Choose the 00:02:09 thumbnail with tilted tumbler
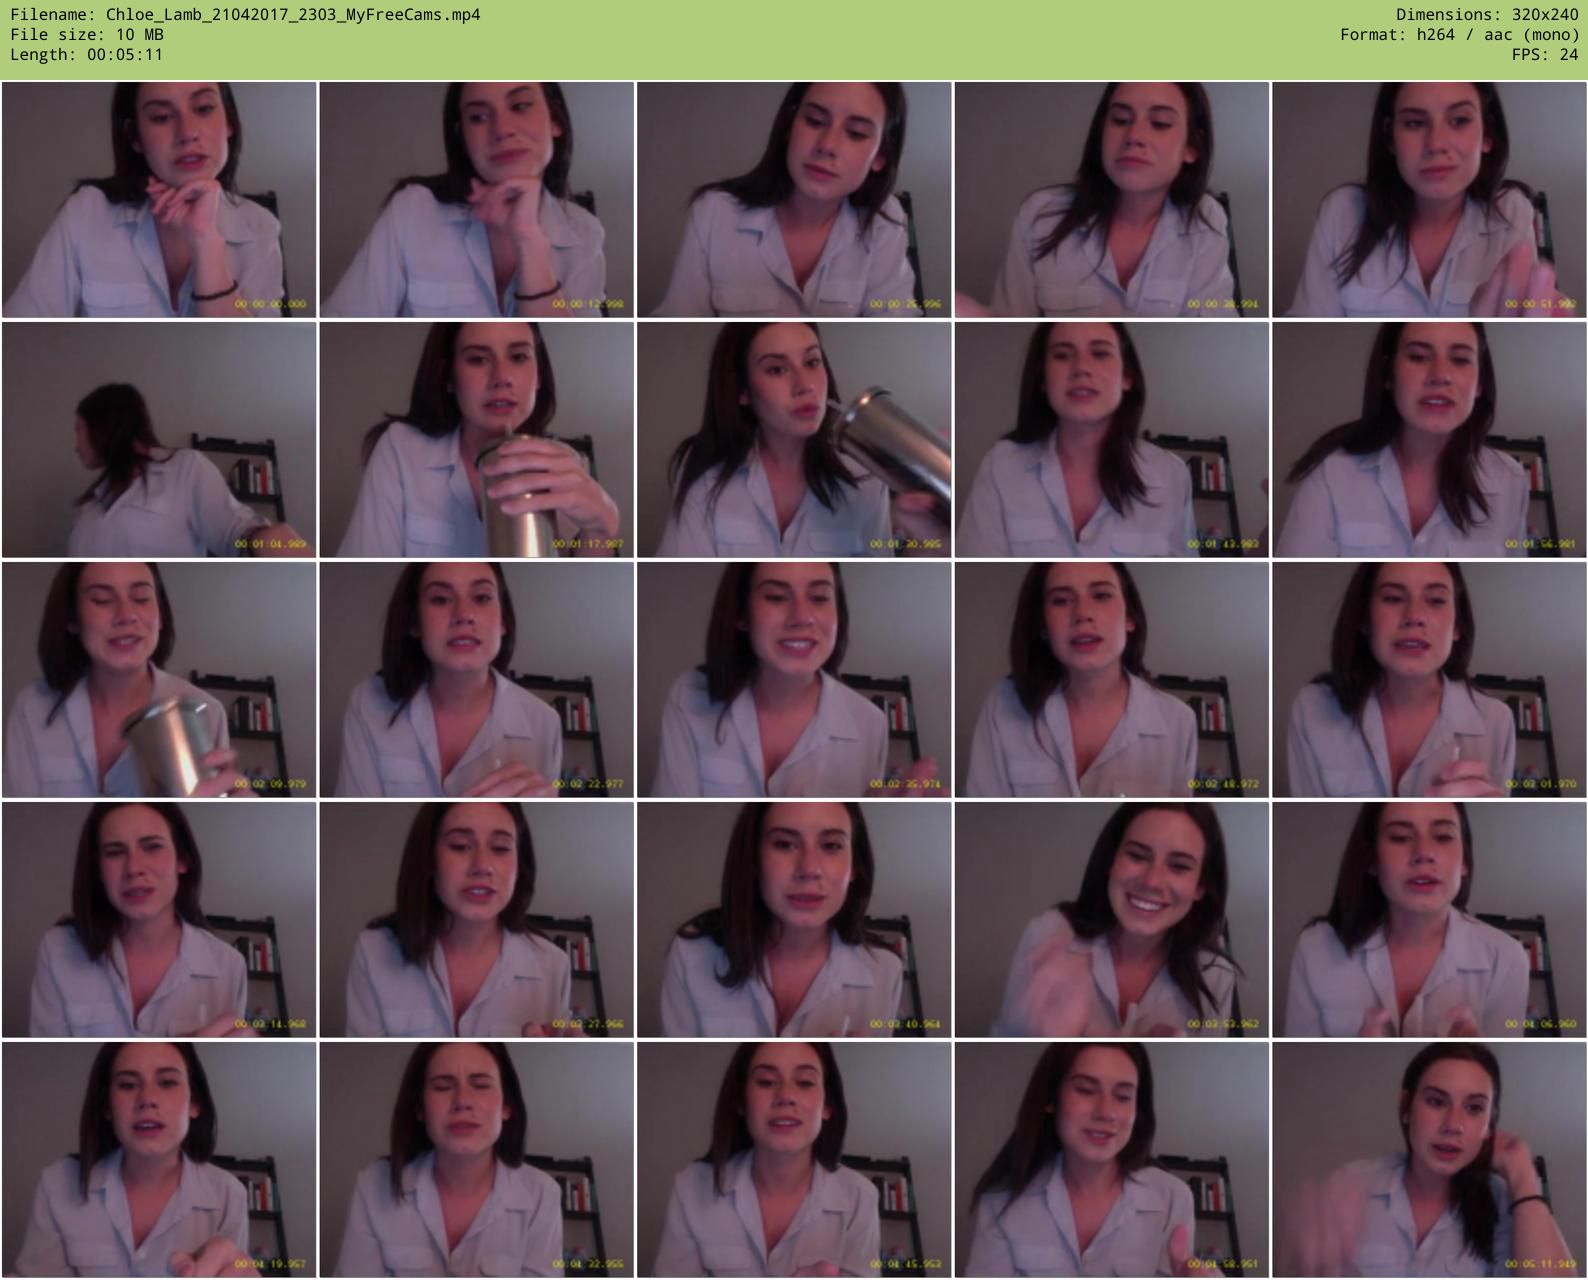Screen dimensions: 1588x1280 tap(159, 680)
